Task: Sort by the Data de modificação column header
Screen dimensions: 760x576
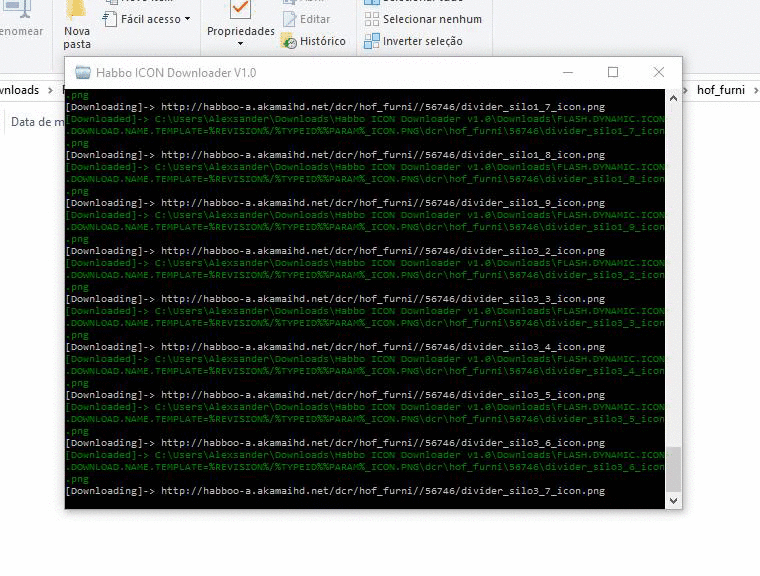Action: point(37,122)
